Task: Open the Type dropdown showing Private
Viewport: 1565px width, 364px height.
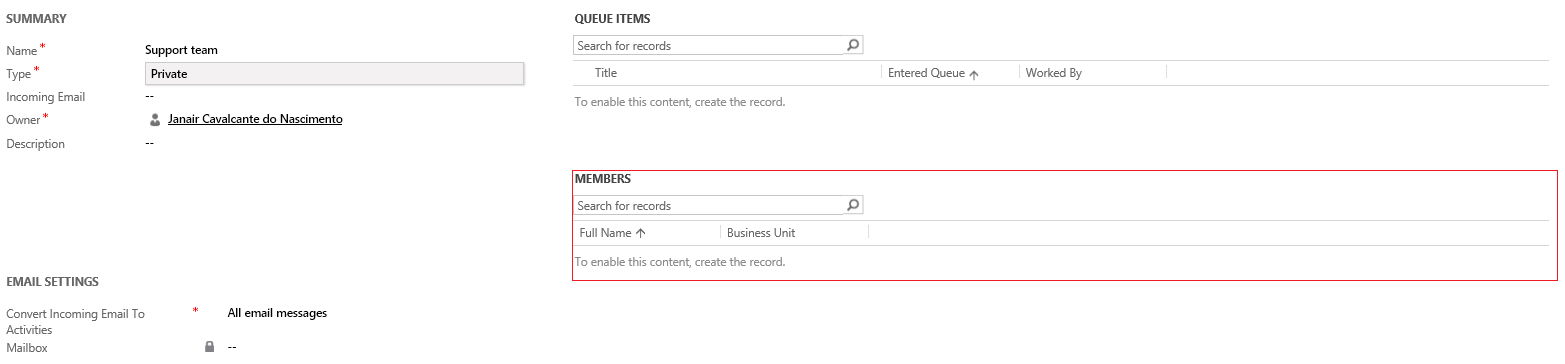Action: (334, 73)
